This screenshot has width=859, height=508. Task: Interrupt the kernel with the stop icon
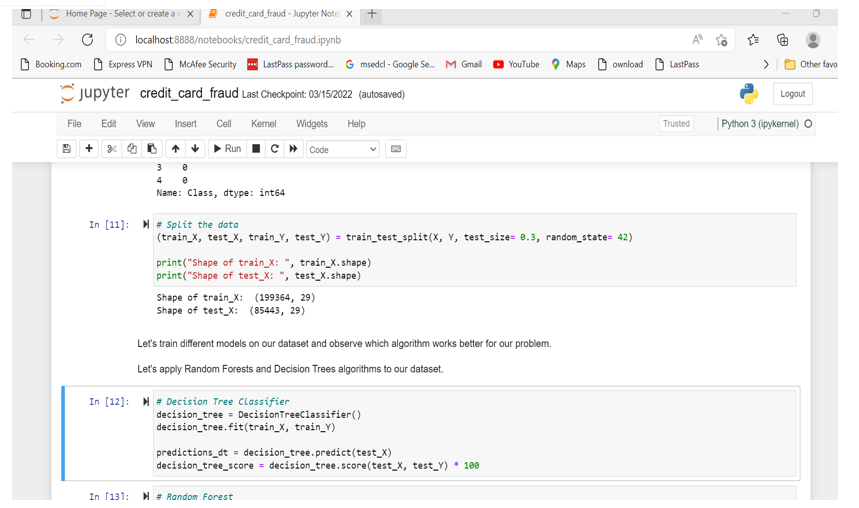[256, 149]
